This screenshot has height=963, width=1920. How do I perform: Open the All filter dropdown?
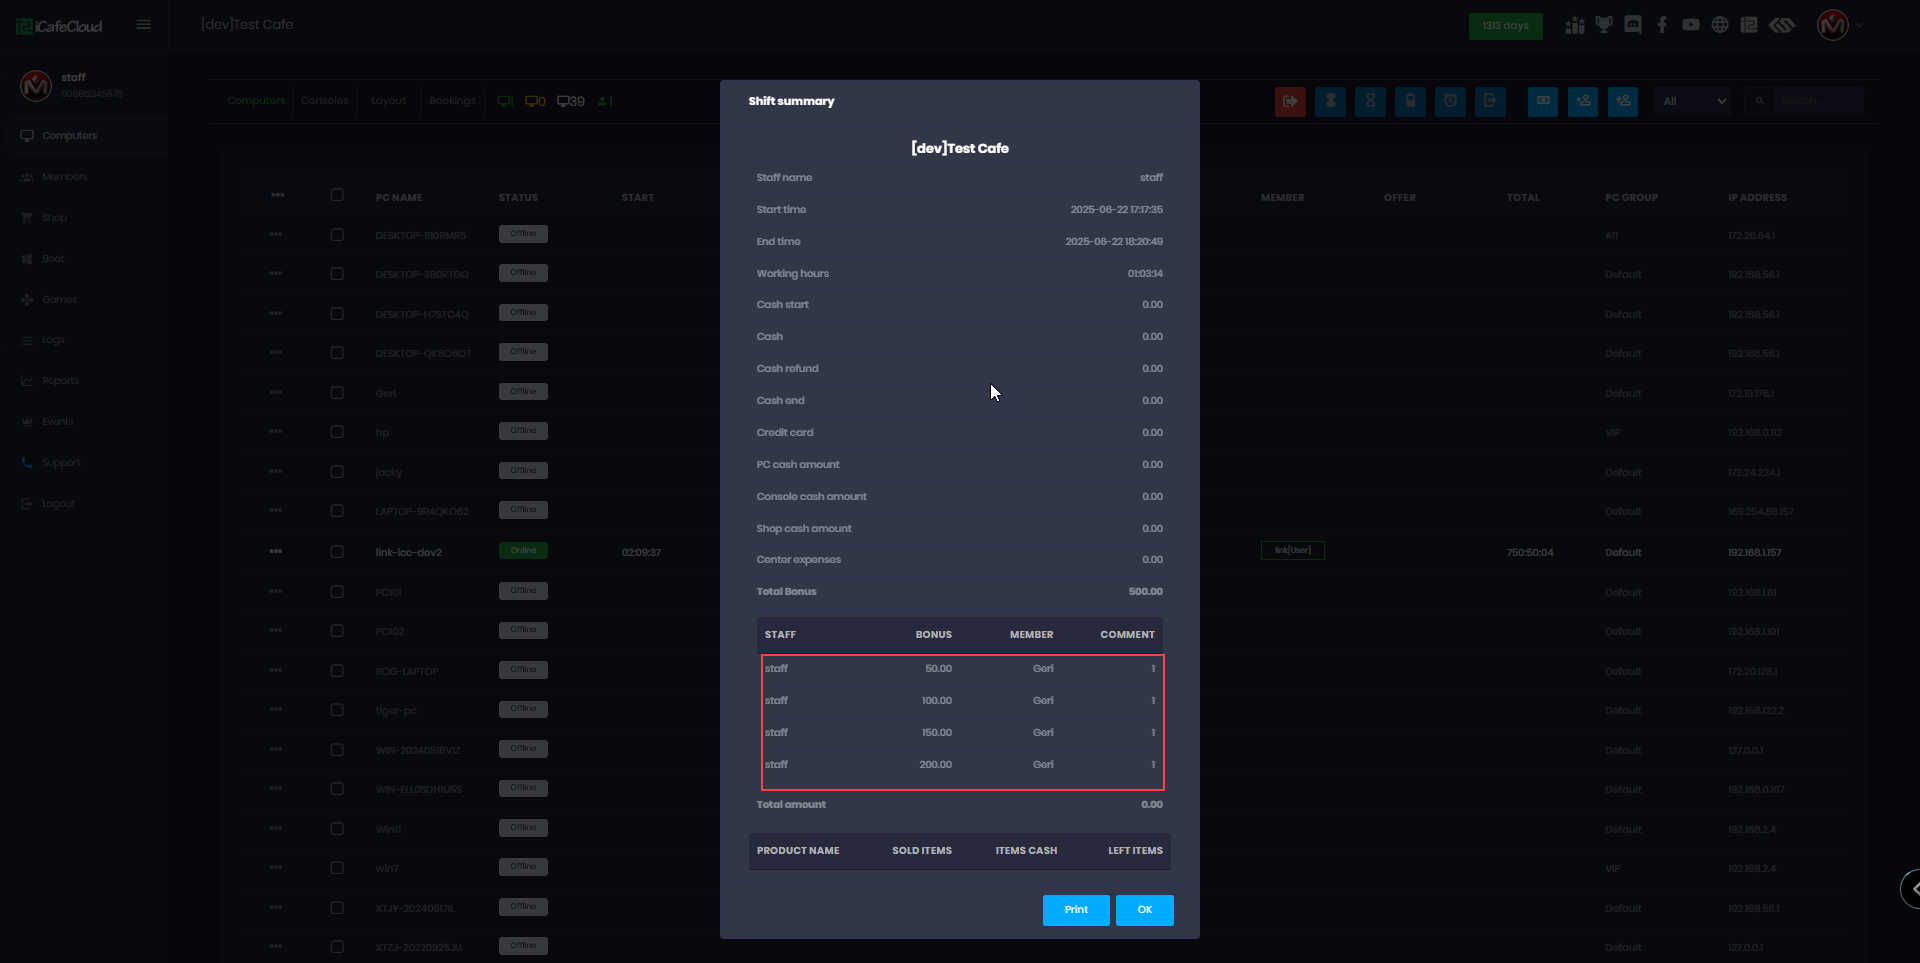[1693, 101]
